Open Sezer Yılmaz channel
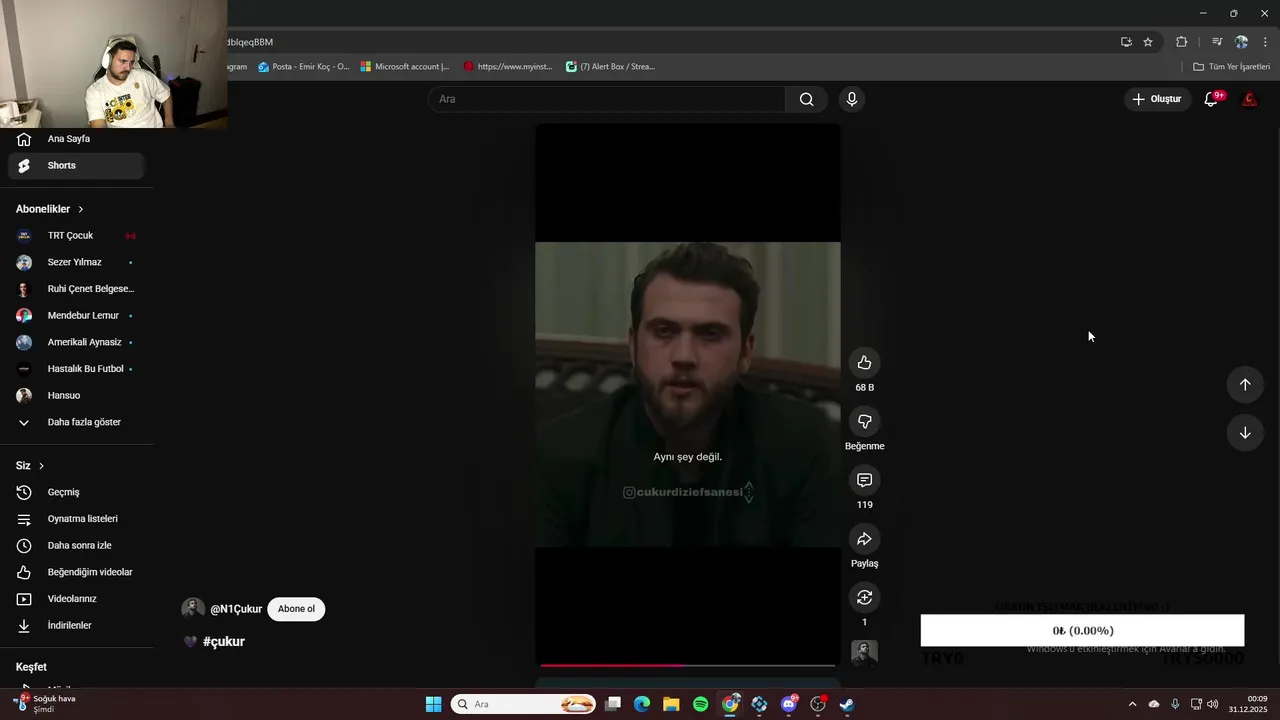 pos(76,262)
